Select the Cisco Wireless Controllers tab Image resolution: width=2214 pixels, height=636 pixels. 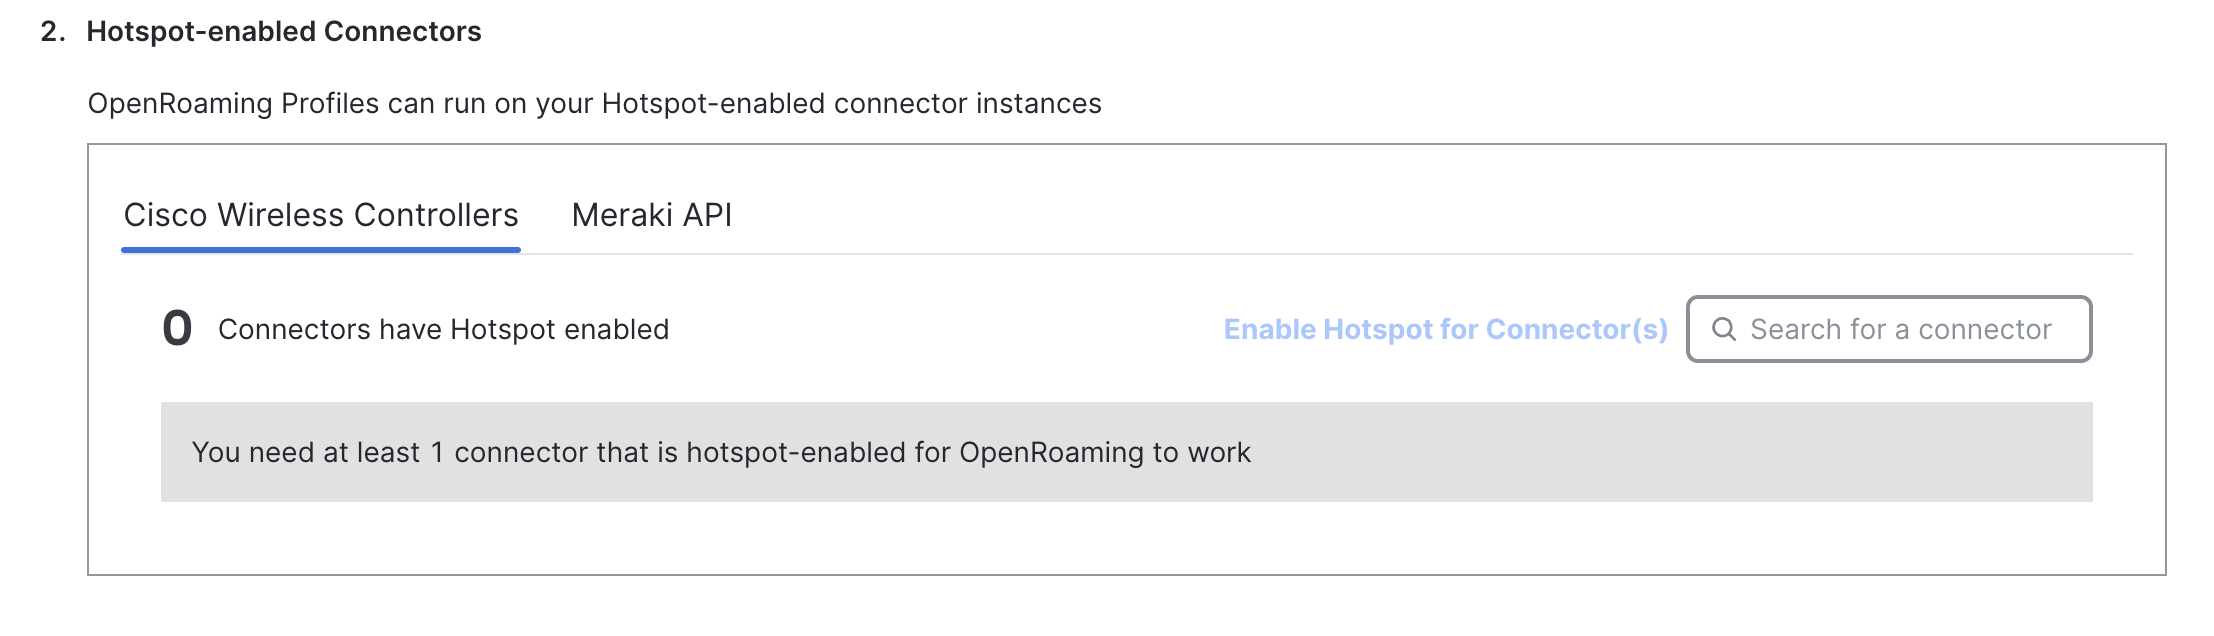tap(321, 215)
